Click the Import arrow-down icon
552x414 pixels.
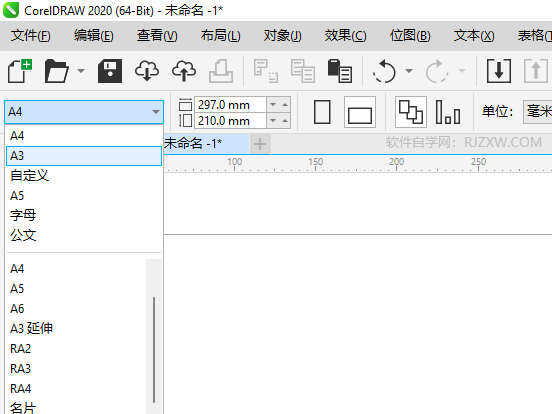[499, 71]
